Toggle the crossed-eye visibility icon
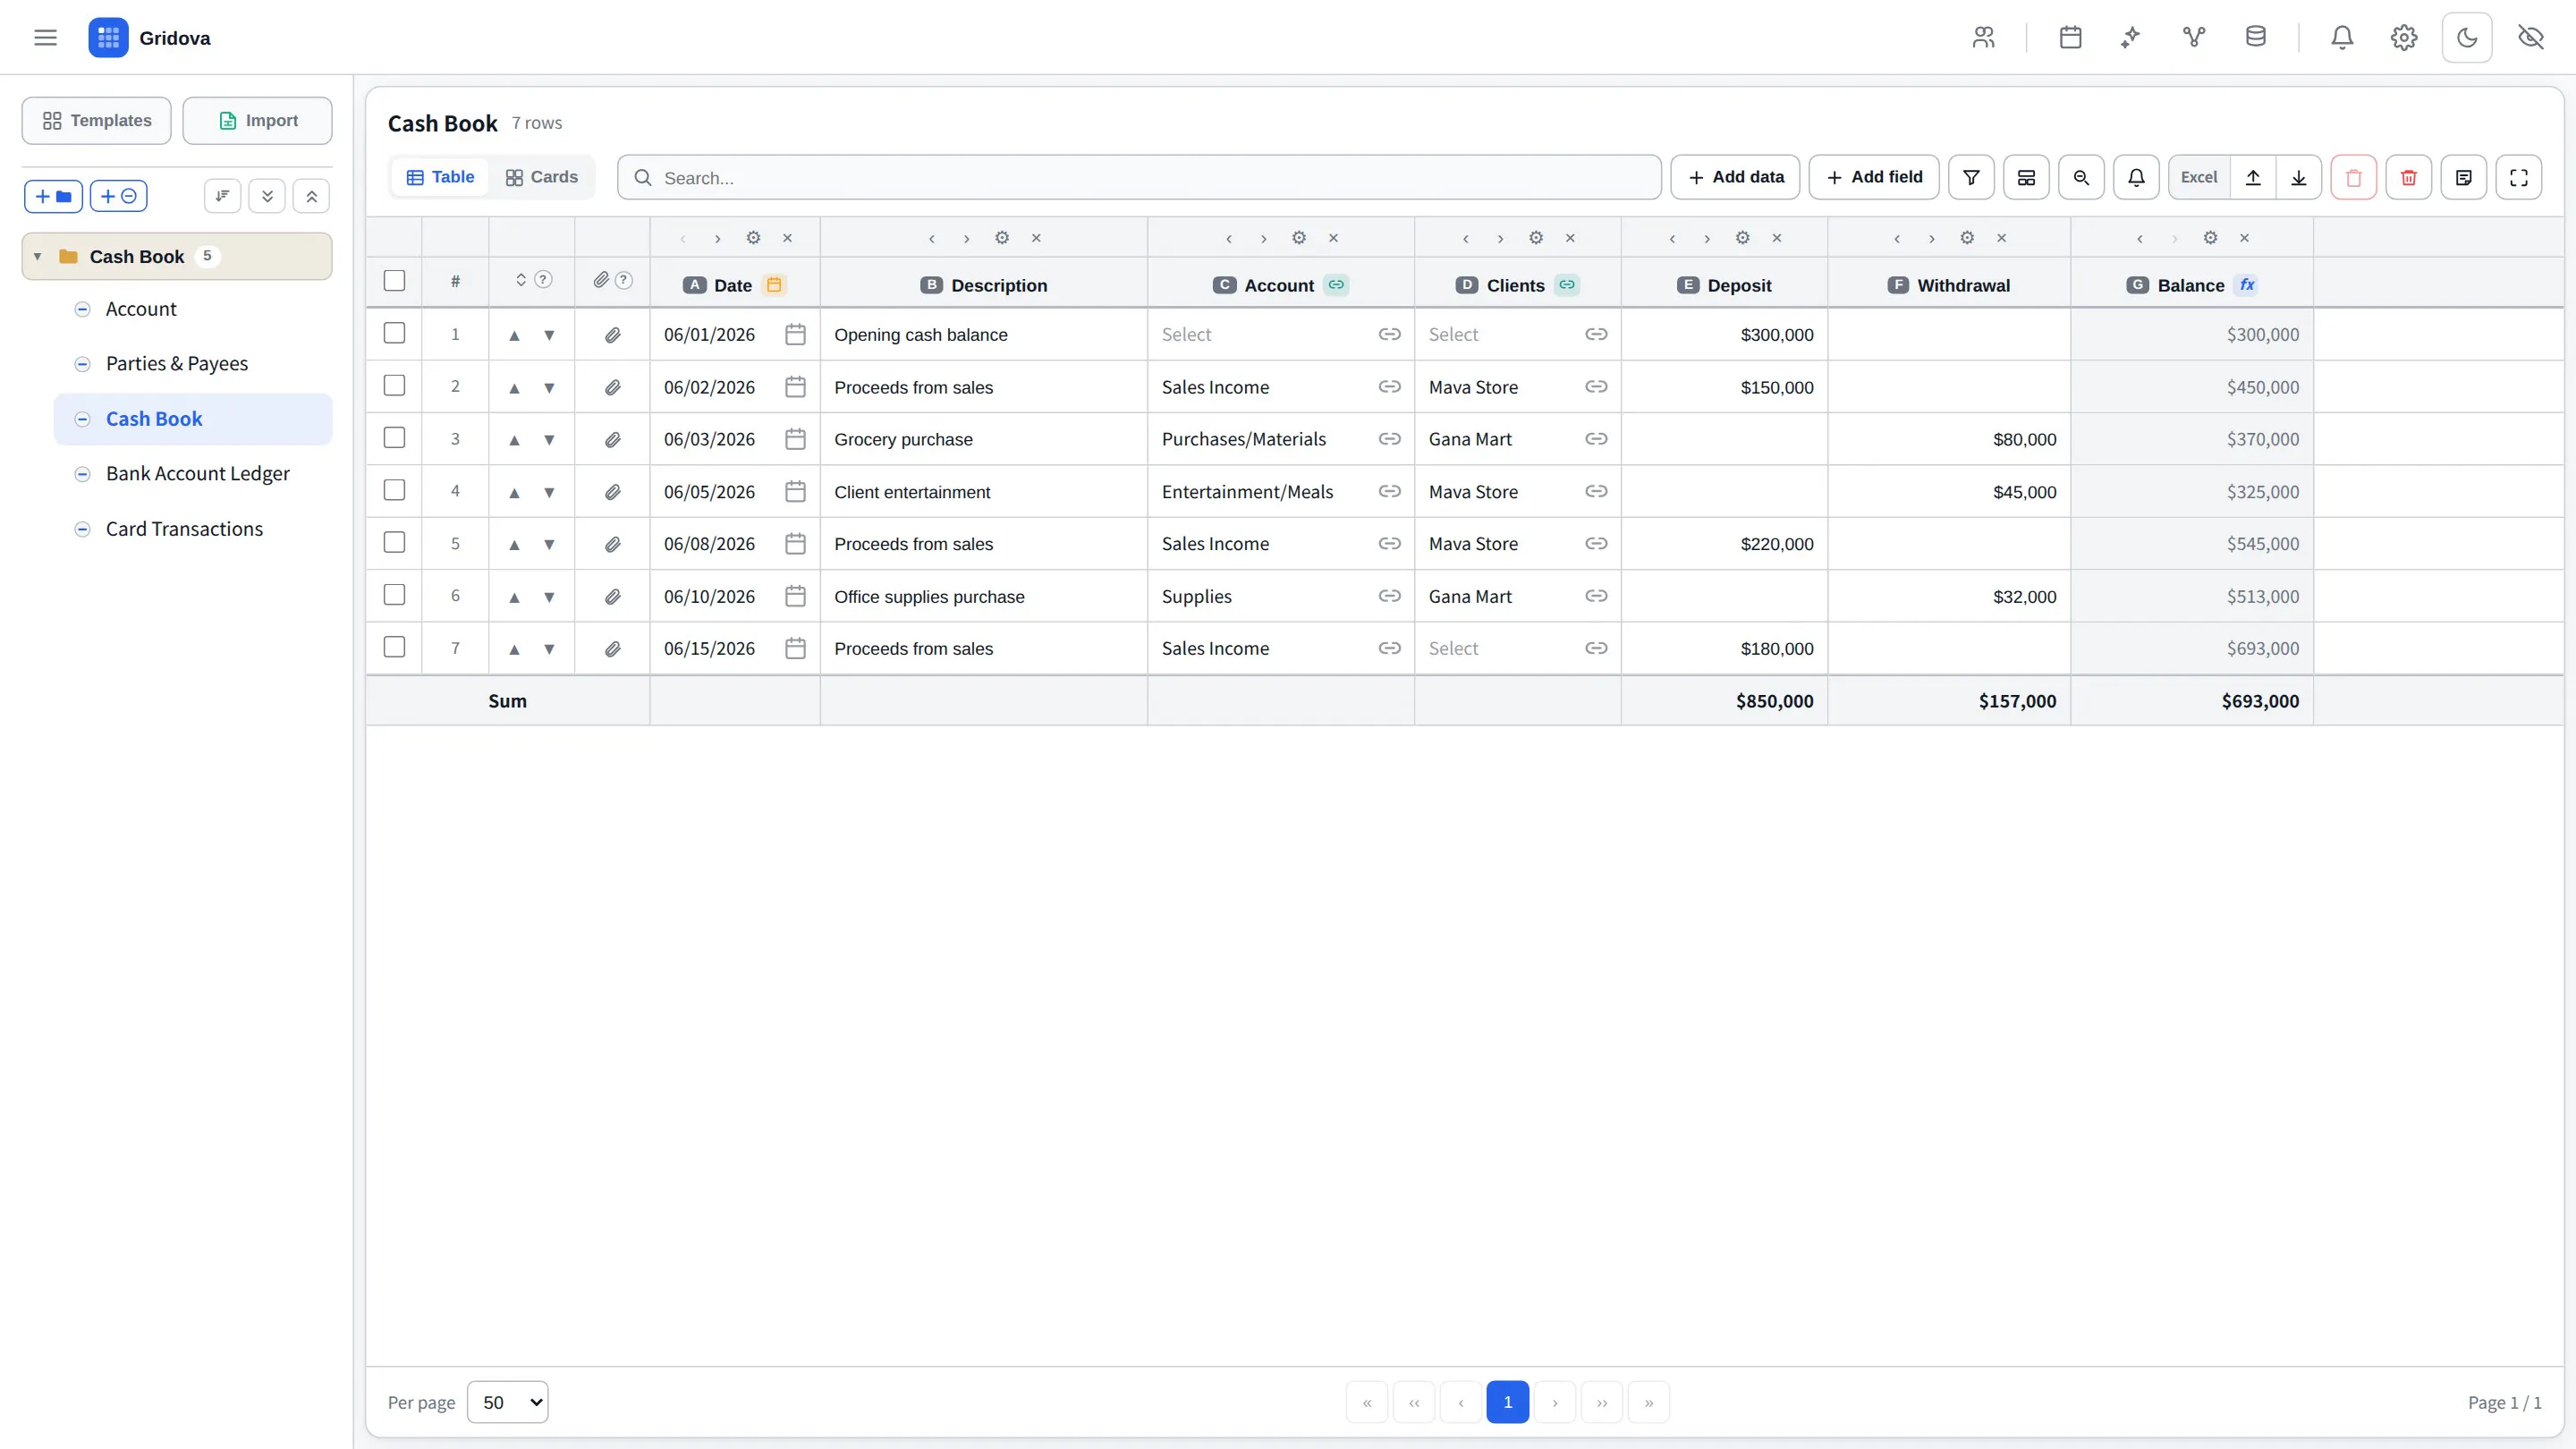Viewport: 2576px width, 1449px height. click(2530, 38)
